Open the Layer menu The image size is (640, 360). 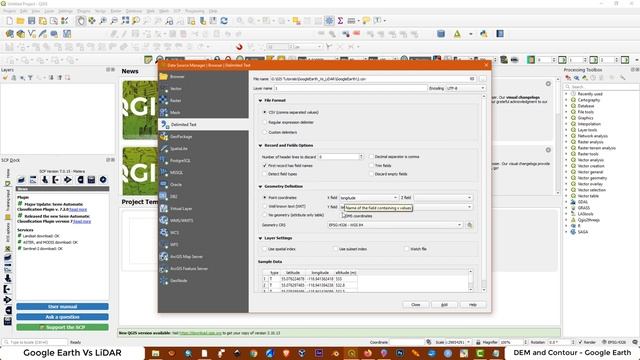[x=49, y=11]
